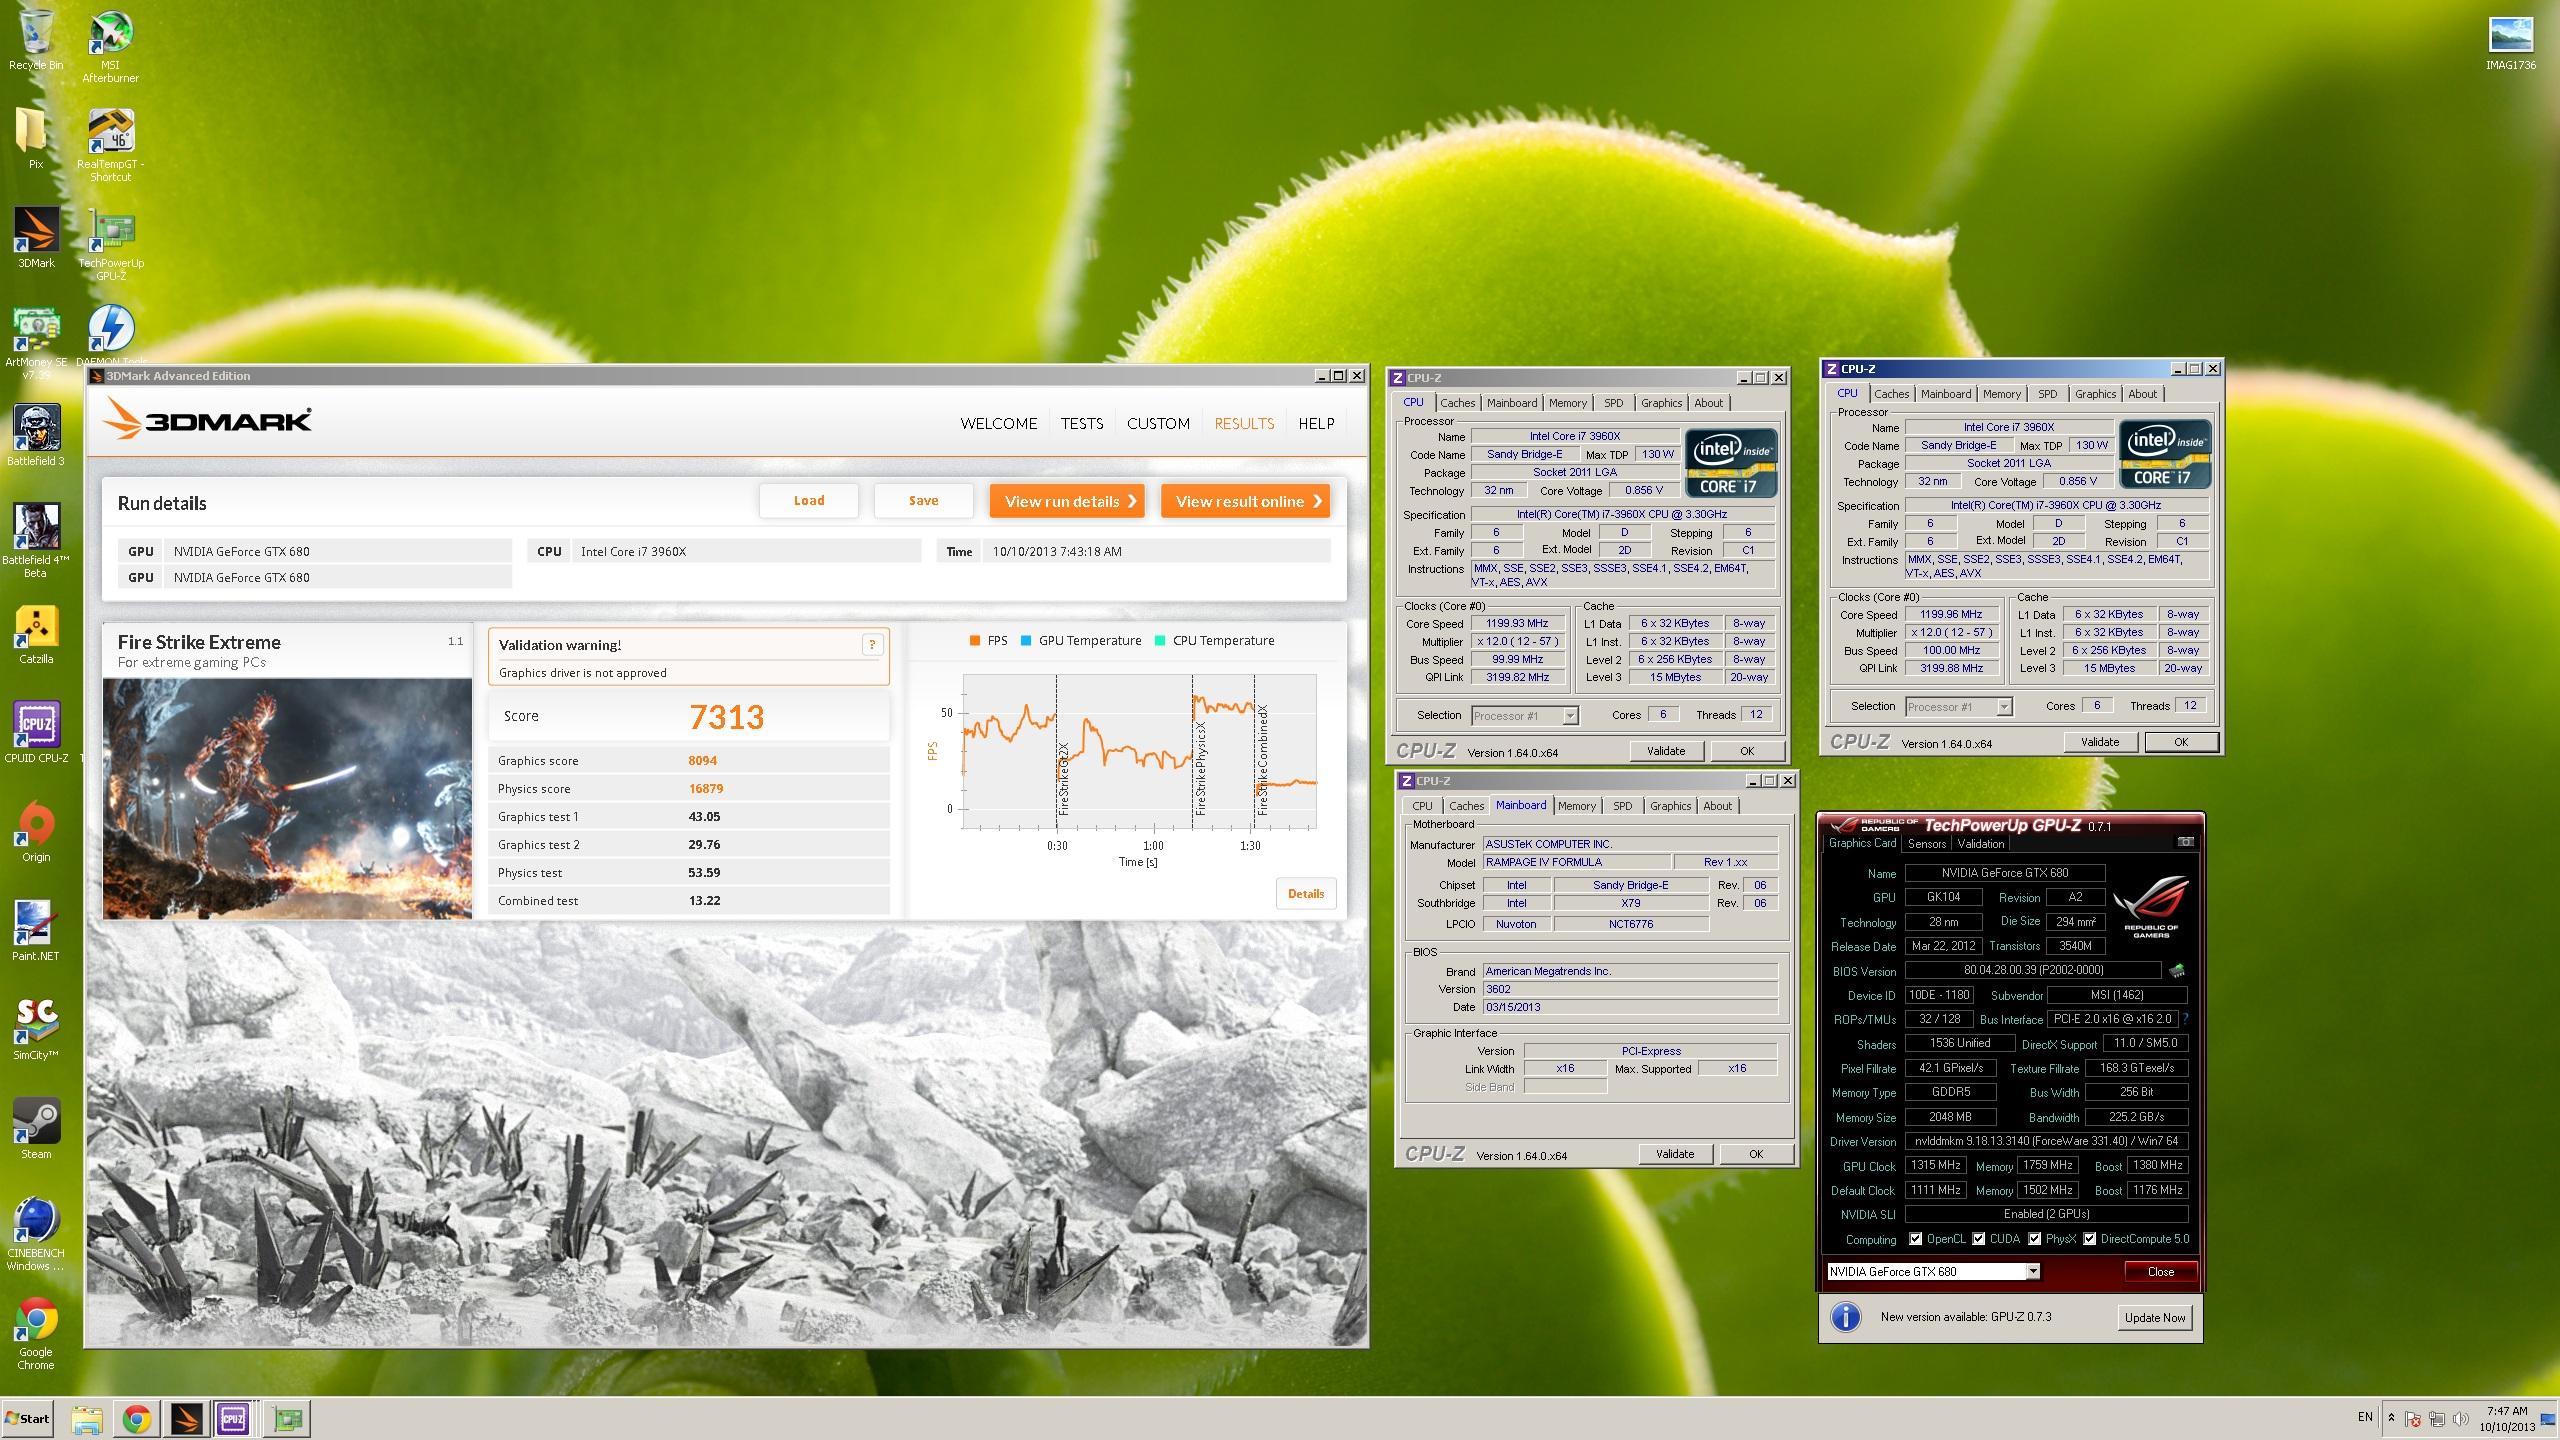Viewport: 2560px width, 1440px height.
Task: Open chart Details in 3DMark
Action: [1305, 894]
